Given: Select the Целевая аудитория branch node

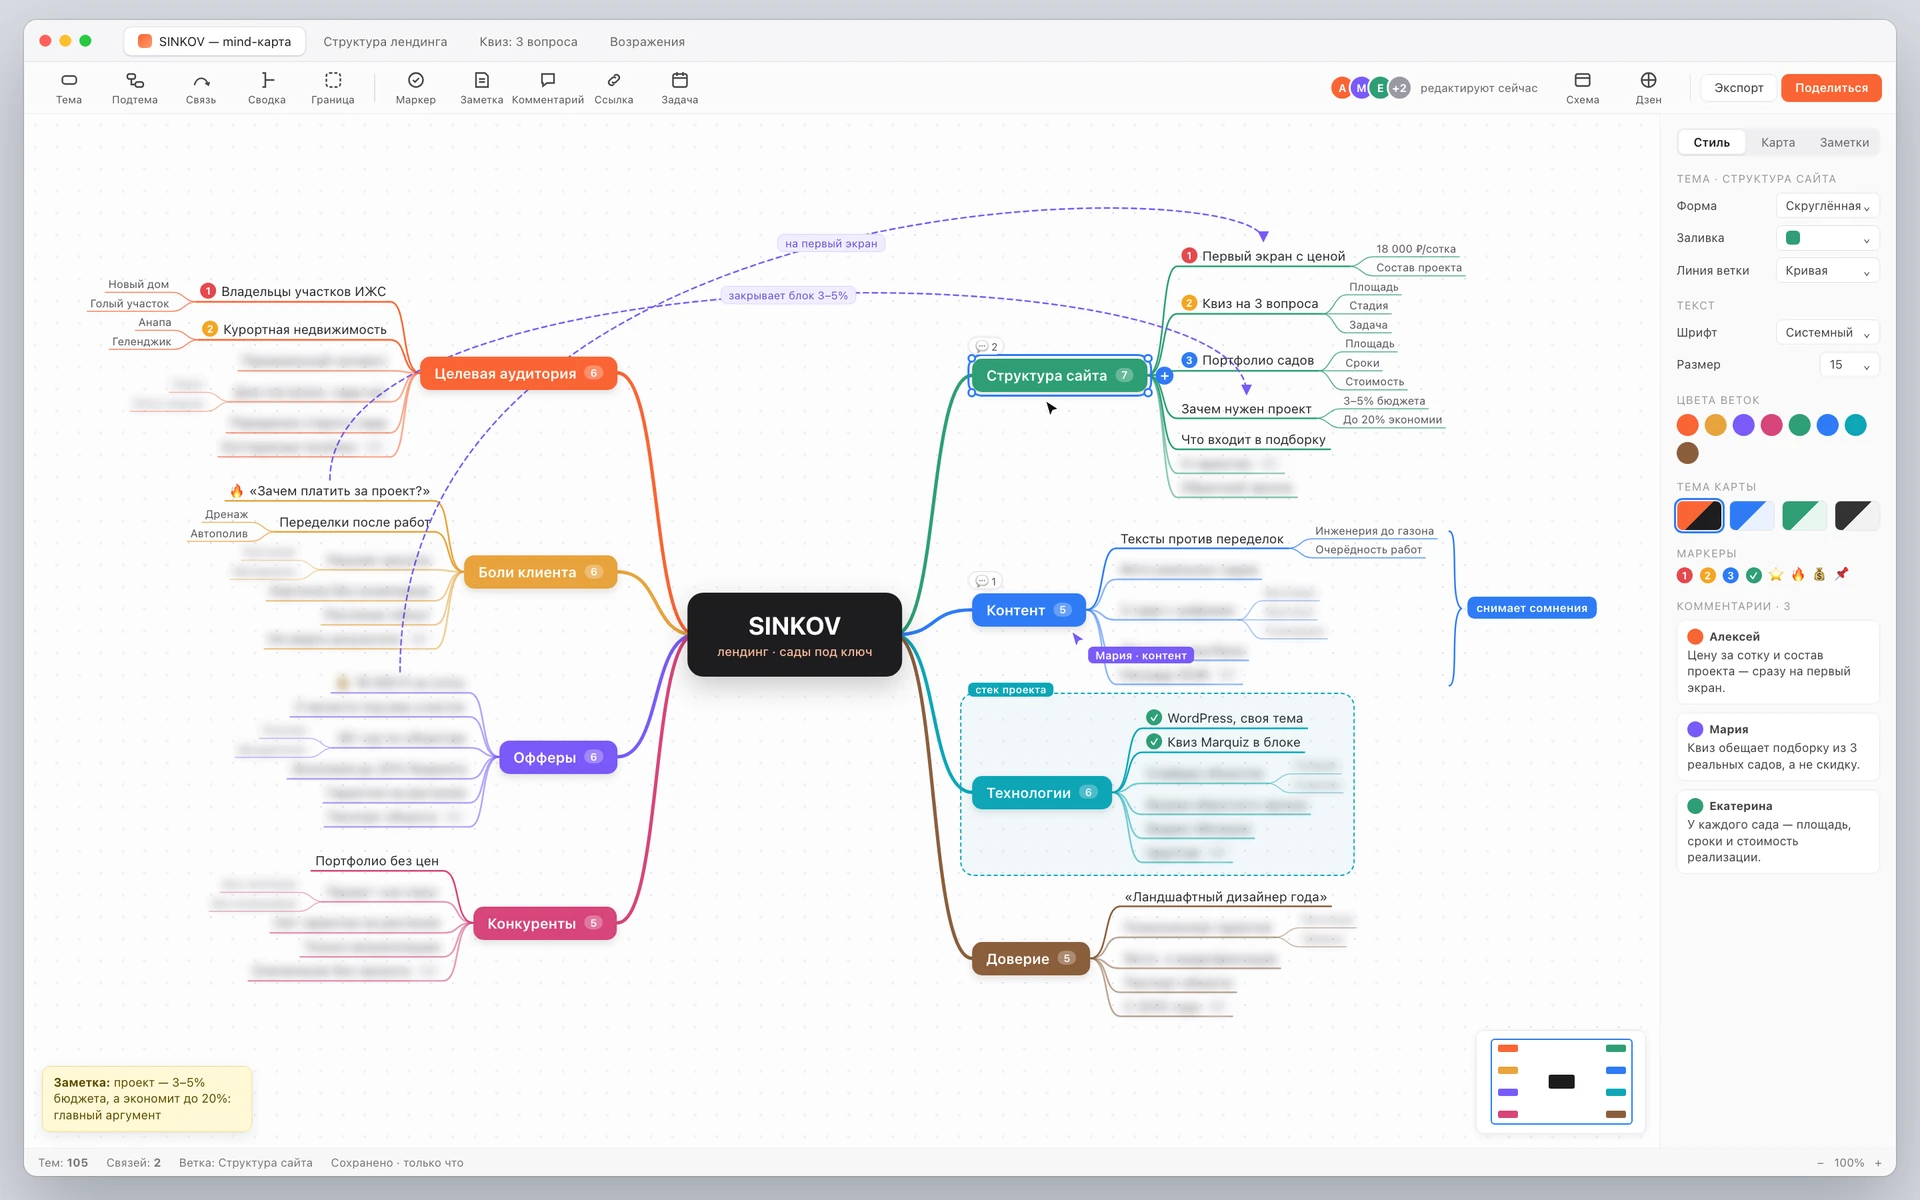Looking at the screenshot, I should [518, 374].
